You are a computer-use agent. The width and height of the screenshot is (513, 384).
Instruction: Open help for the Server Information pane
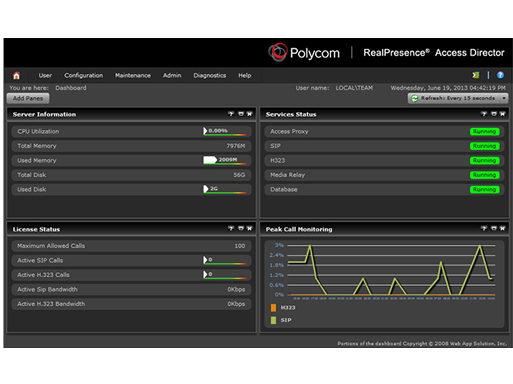(x=231, y=114)
